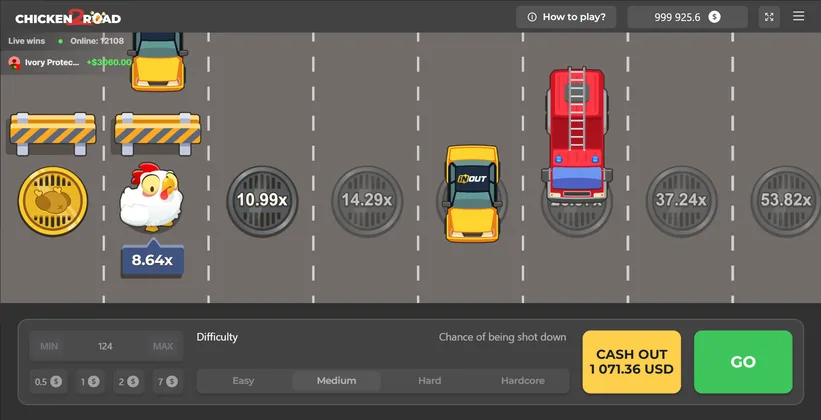This screenshot has height=420, width=821.
Task: Choose Hardcore difficulty
Action: [x=522, y=381]
